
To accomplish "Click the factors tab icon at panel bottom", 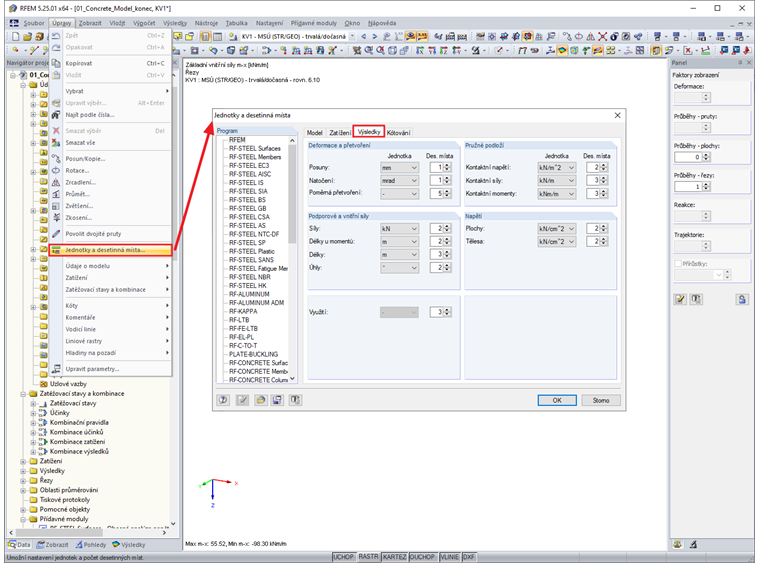I will (x=694, y=545).
